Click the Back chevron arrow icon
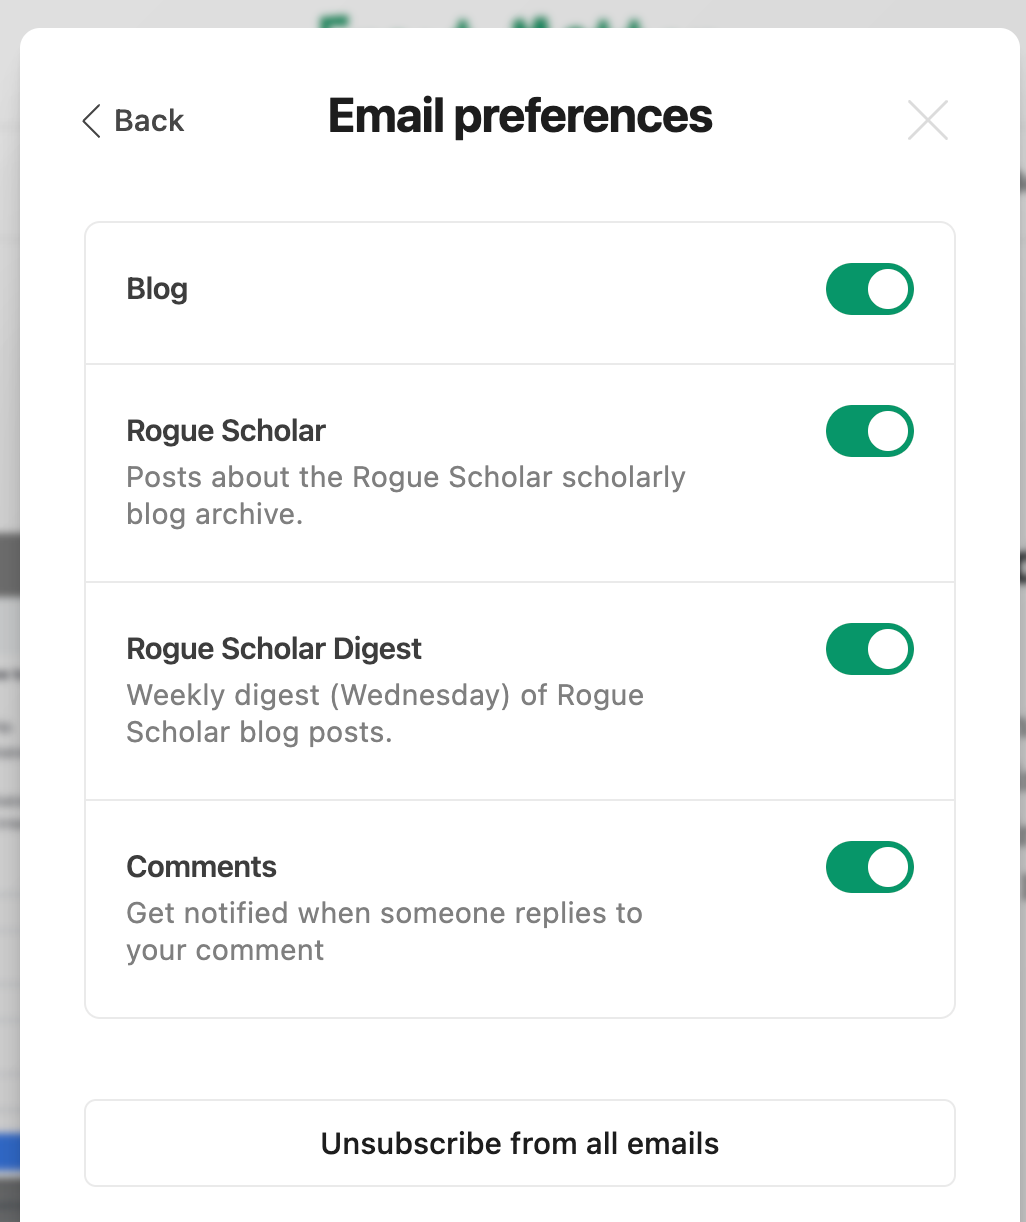This screenshot has height=1222, width=1026. click(x=92, y=121)
